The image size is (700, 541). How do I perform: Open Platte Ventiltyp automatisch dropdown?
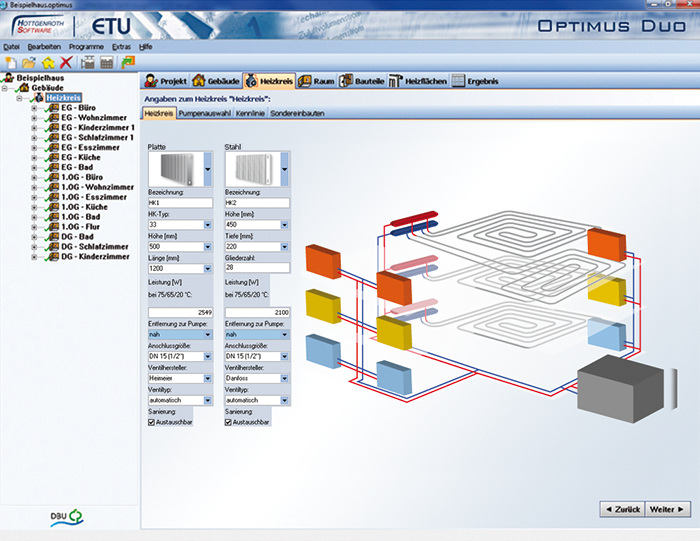coord(208,400)
